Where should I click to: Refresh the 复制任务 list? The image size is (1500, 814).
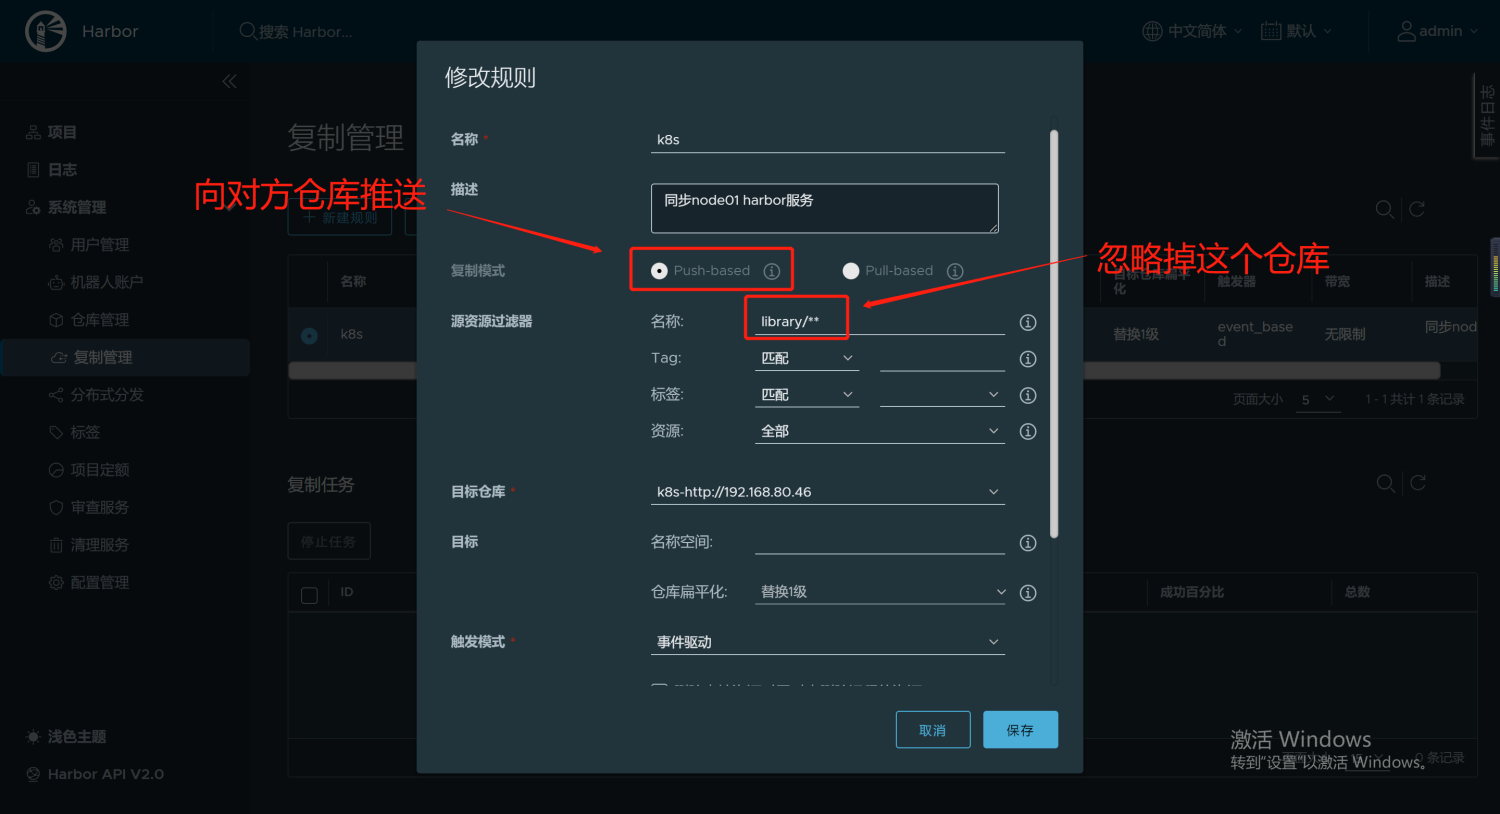tap(1417, 483)
